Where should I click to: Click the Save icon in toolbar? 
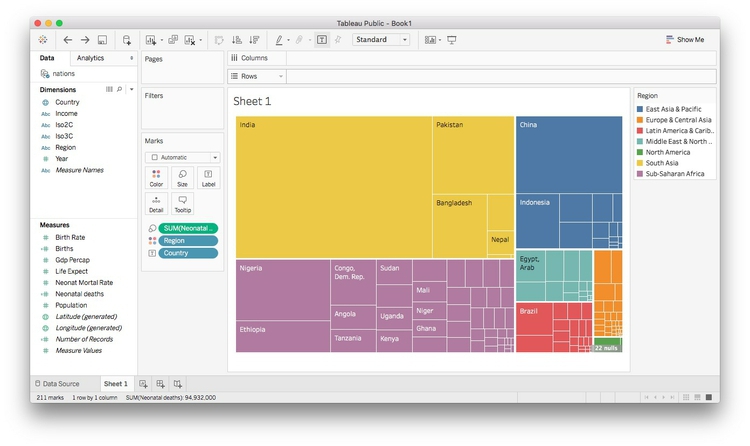(102, 40)
